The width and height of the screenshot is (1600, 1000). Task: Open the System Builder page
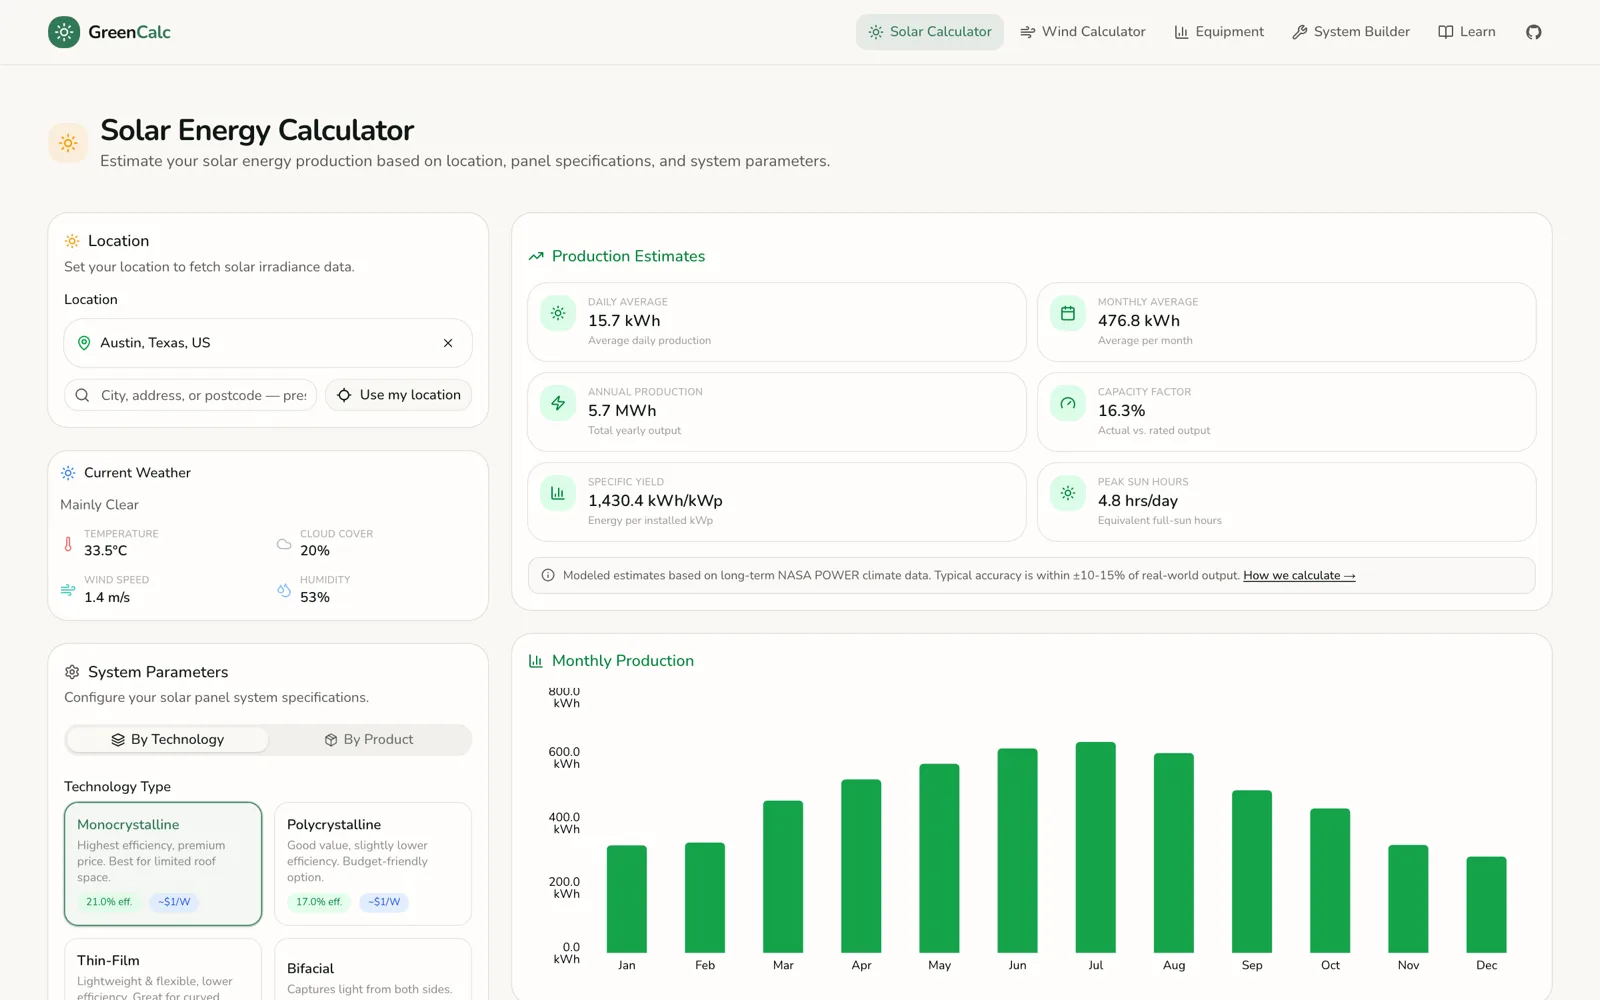coord(1350,32)
